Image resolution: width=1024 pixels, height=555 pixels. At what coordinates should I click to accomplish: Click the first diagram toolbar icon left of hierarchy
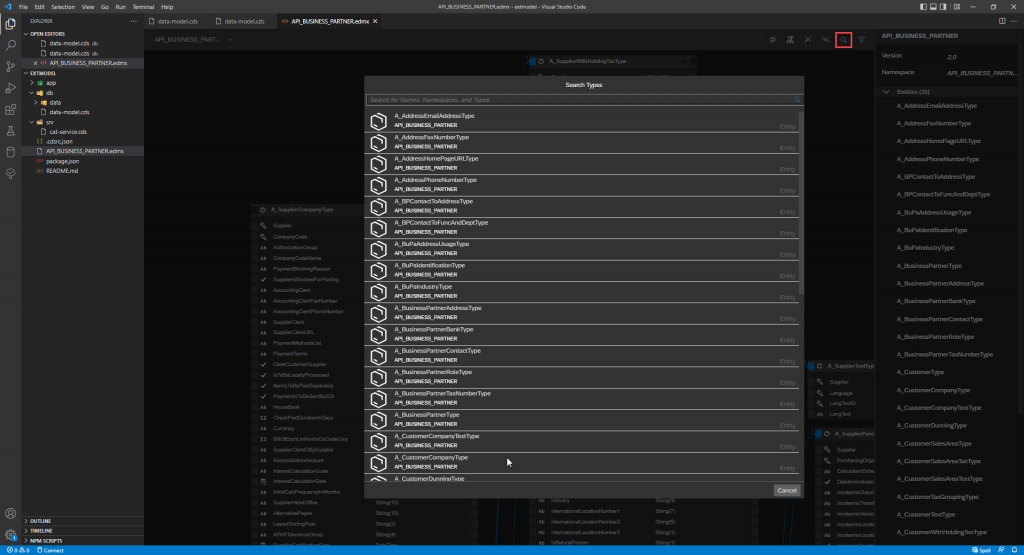773,40
